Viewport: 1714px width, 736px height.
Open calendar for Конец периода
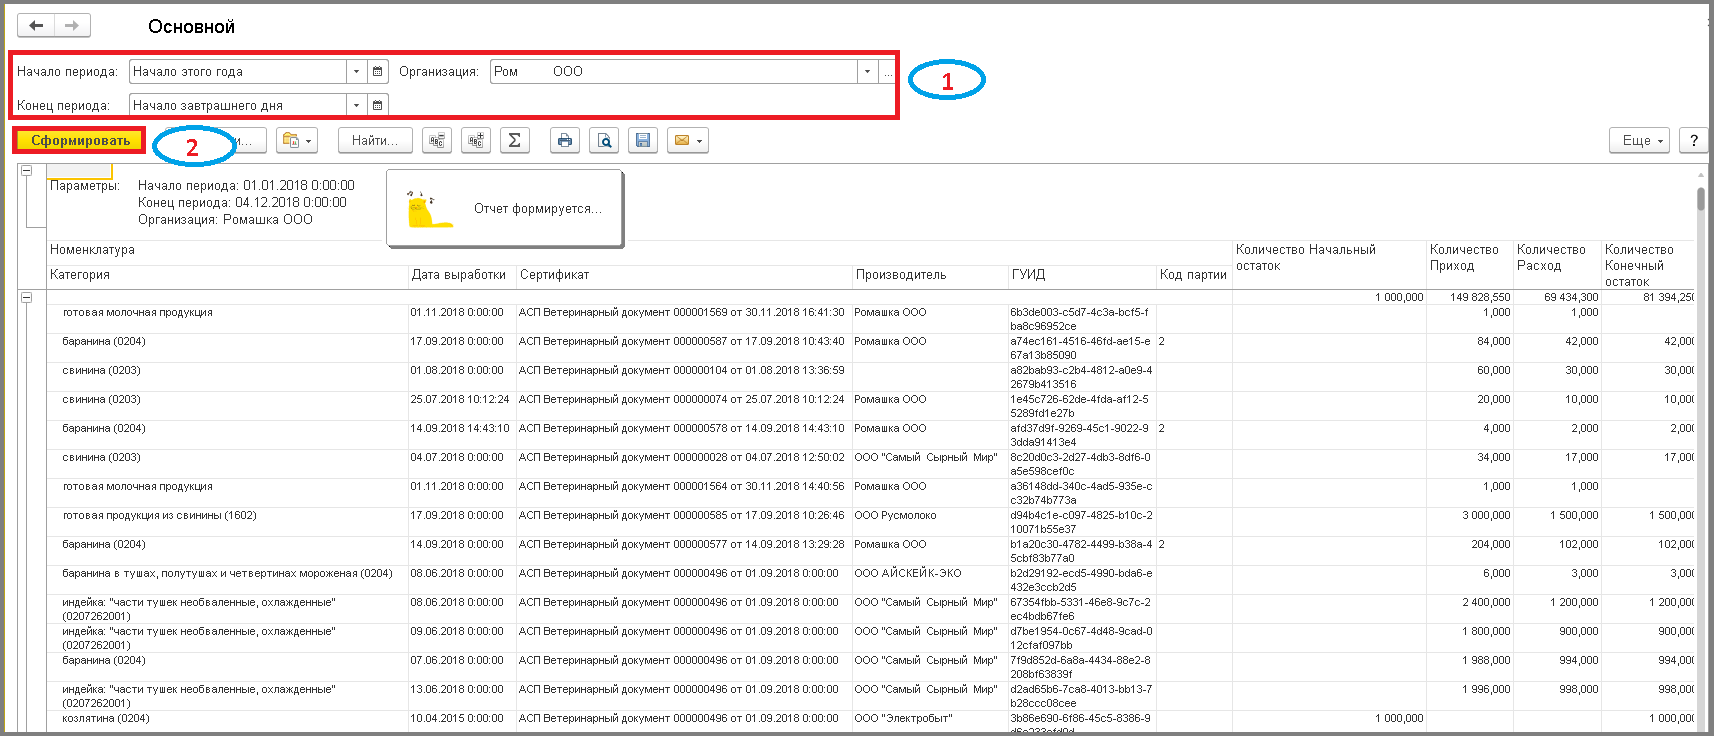click(x=377, y=105)
